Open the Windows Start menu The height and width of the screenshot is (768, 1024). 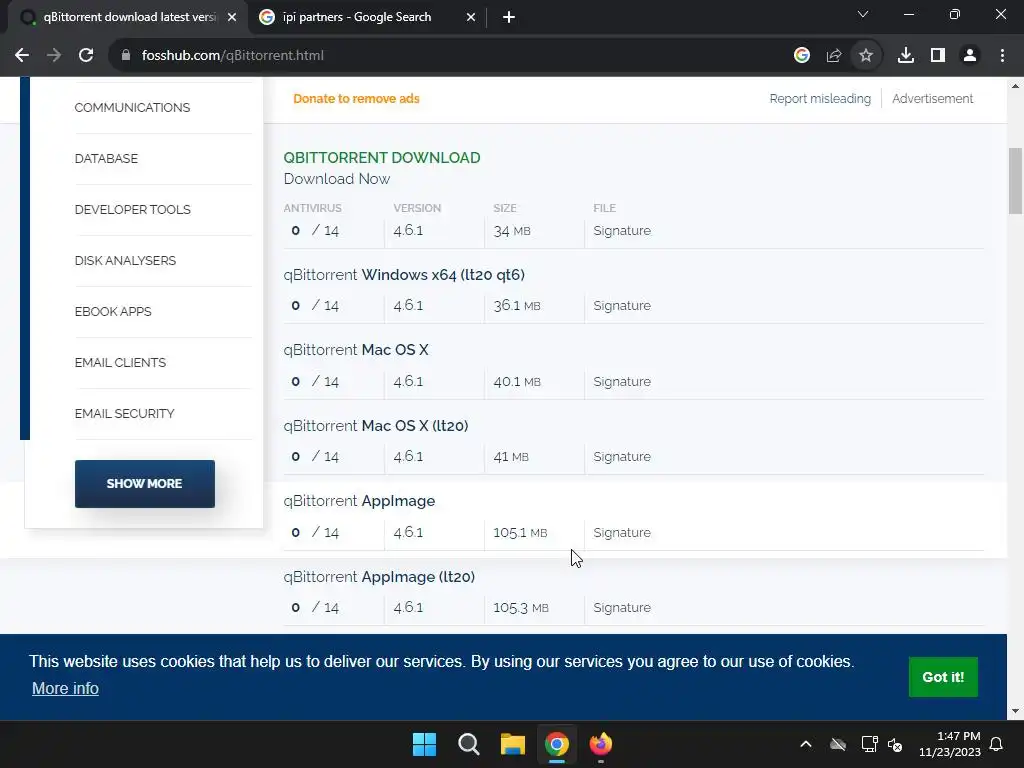424,744
